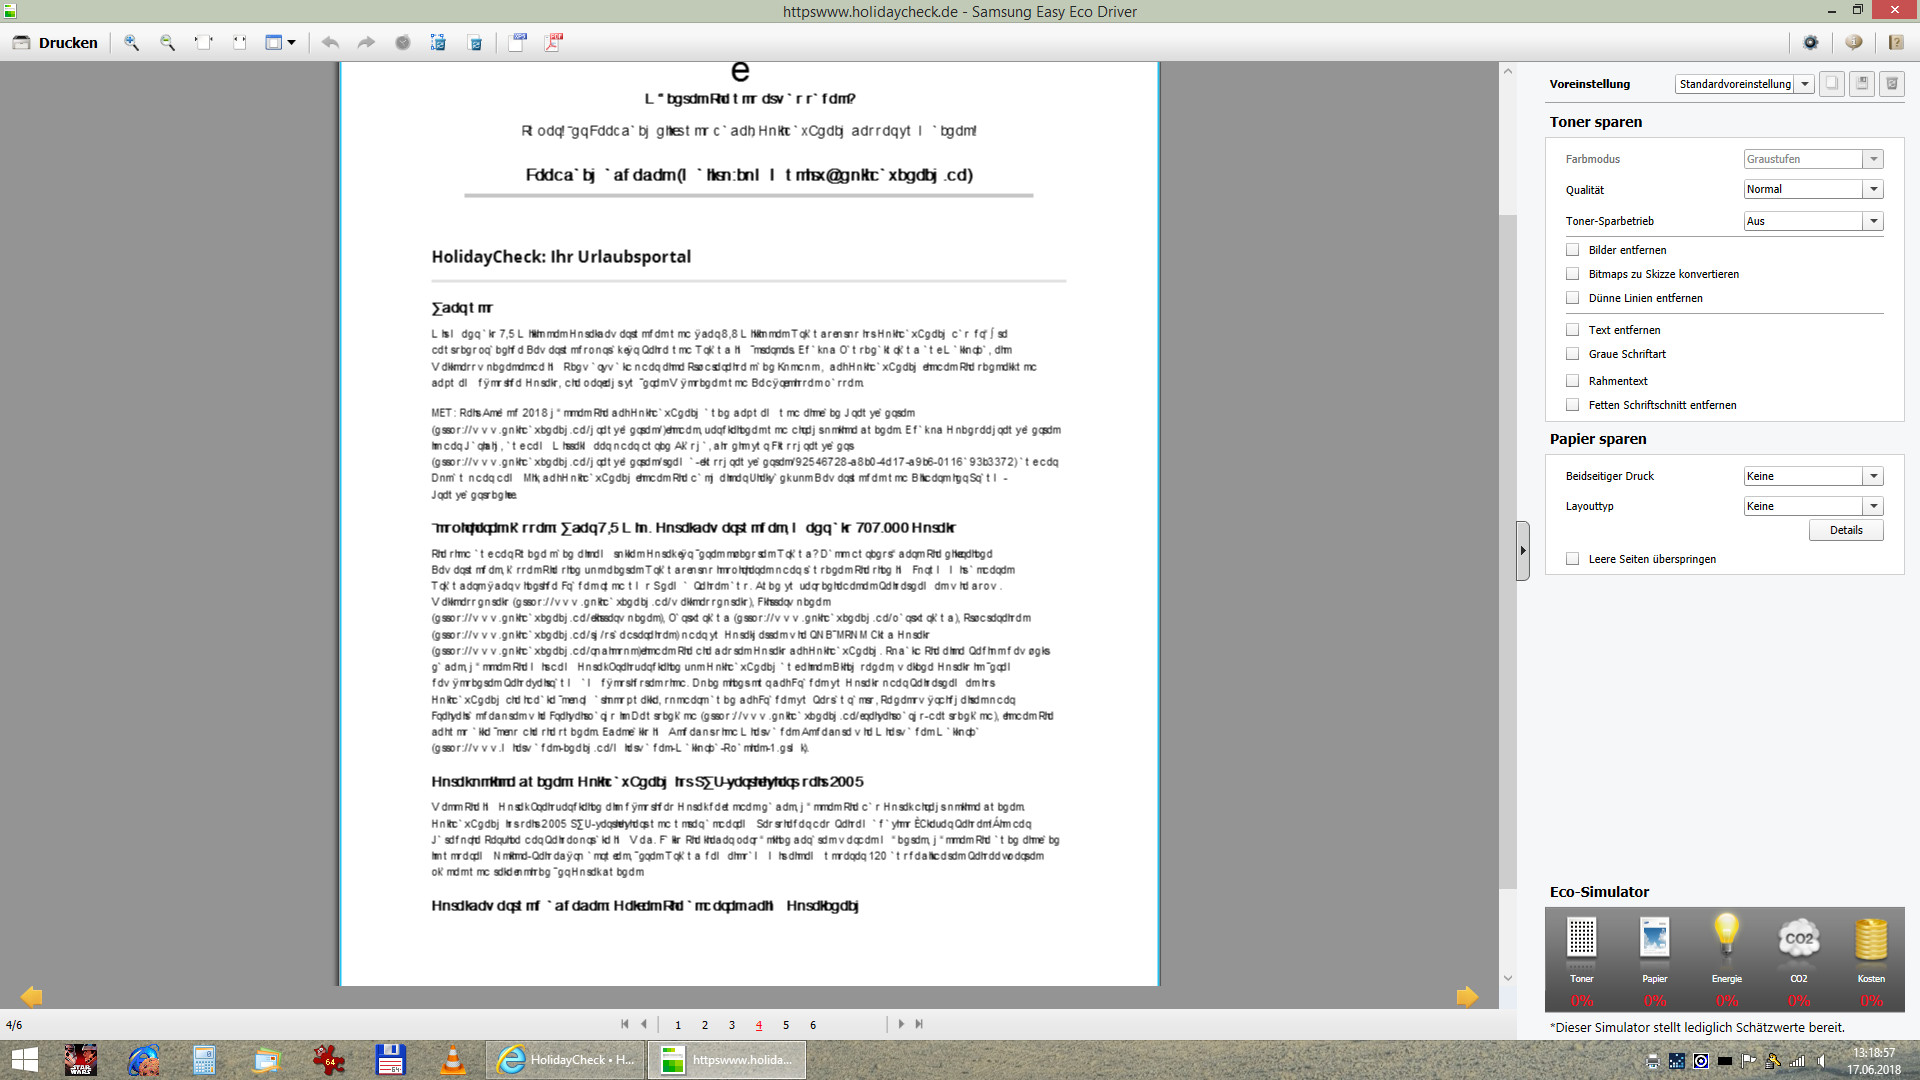This screenshot has height=1080, width=1920.
Task: Toggle Text entfernen checkbox
Action: [x=1573, y=330]
